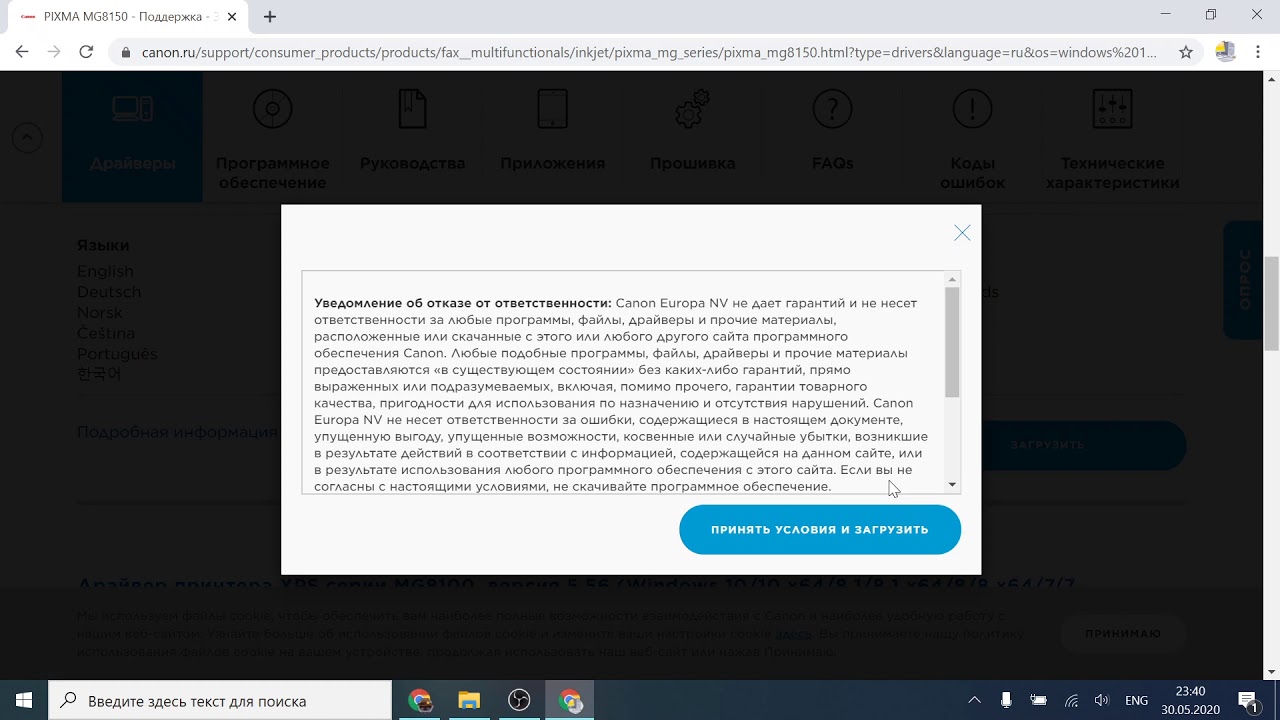Click Windows taskbar search box
The image size is (1280, 720).
220,701
